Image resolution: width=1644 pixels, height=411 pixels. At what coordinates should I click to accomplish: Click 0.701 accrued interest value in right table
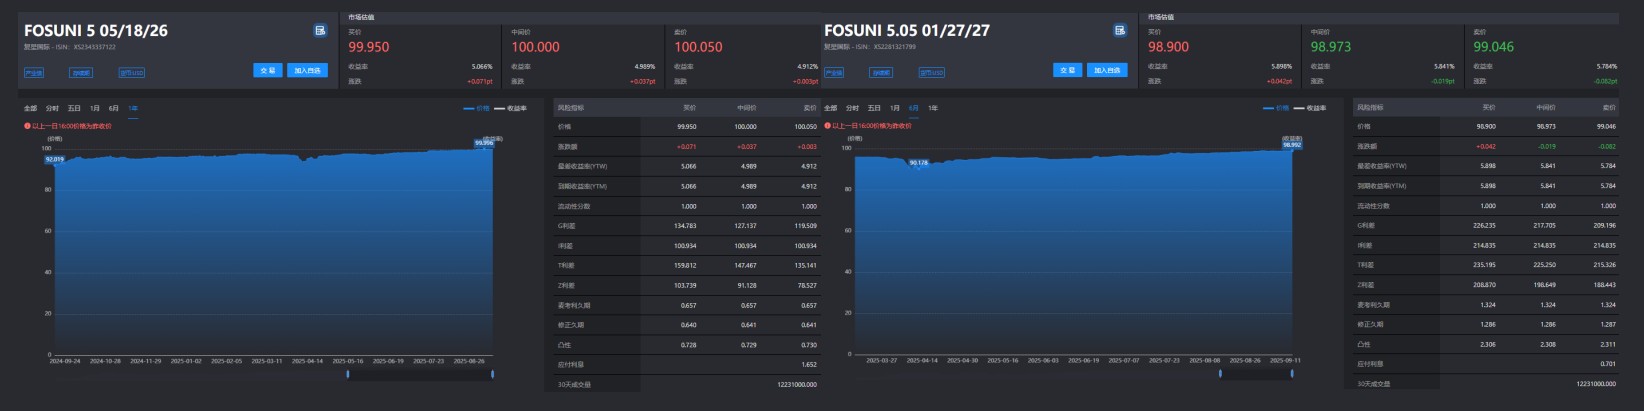point(1608,364)
